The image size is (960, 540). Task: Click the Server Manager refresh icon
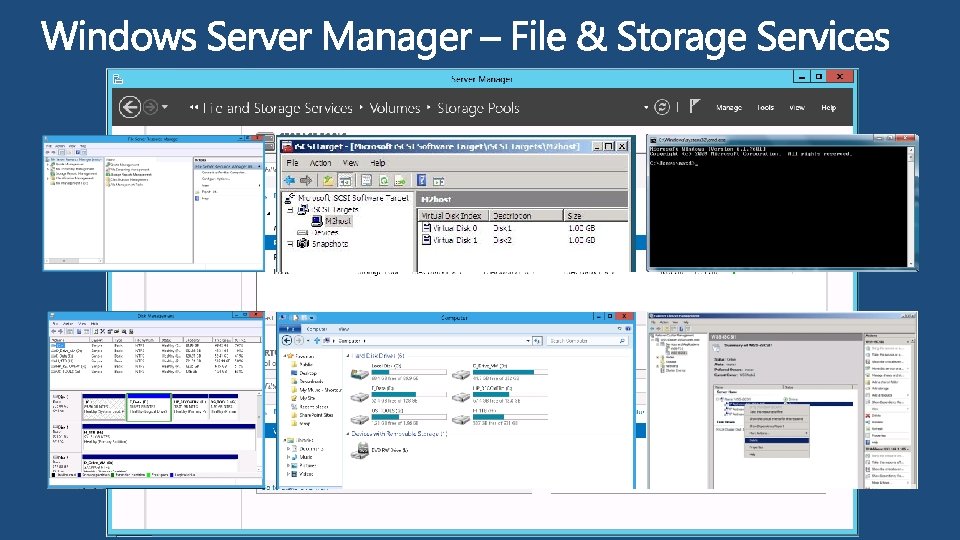point(662,107)
